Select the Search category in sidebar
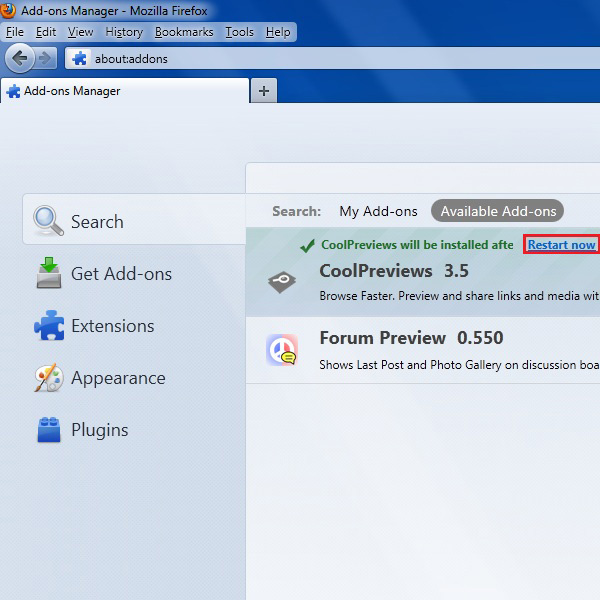600x600 pixels. coord(134,219)
